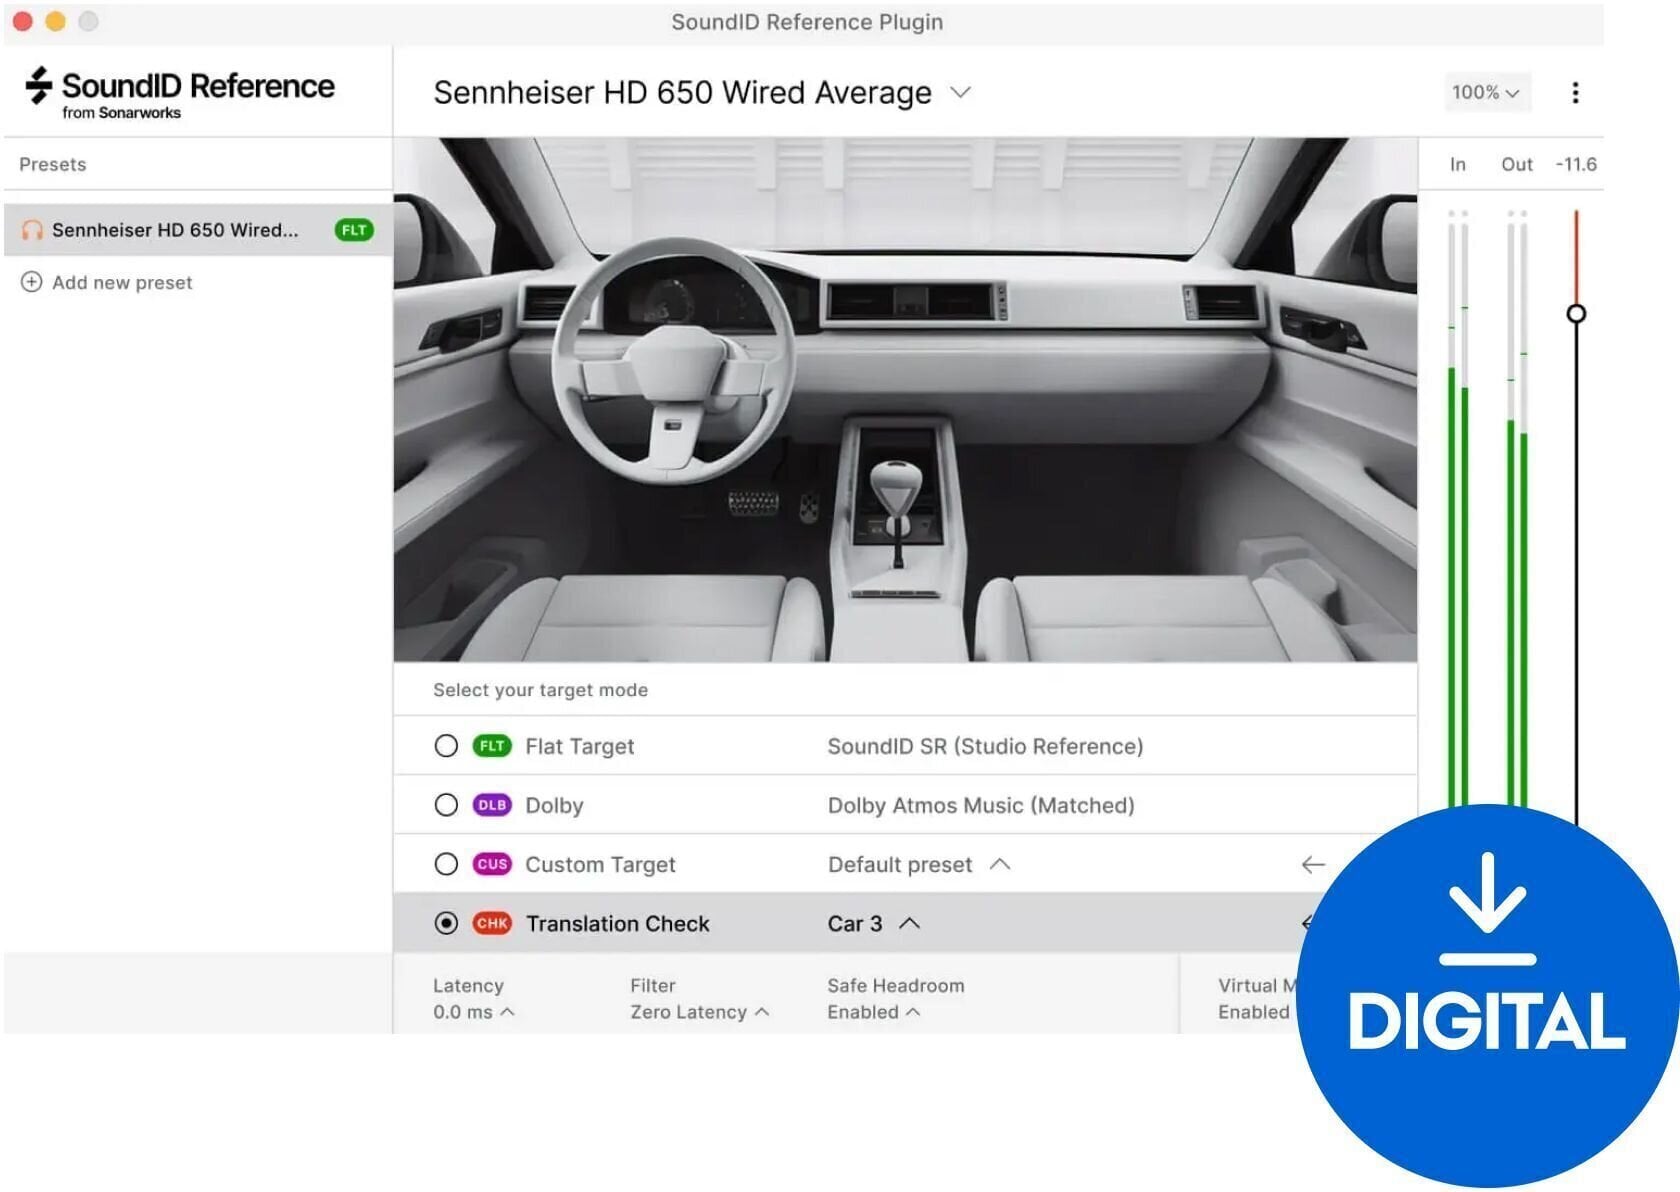Click the output gain slider handle
The image size is (1680, 1192).
coord(1576,314)
